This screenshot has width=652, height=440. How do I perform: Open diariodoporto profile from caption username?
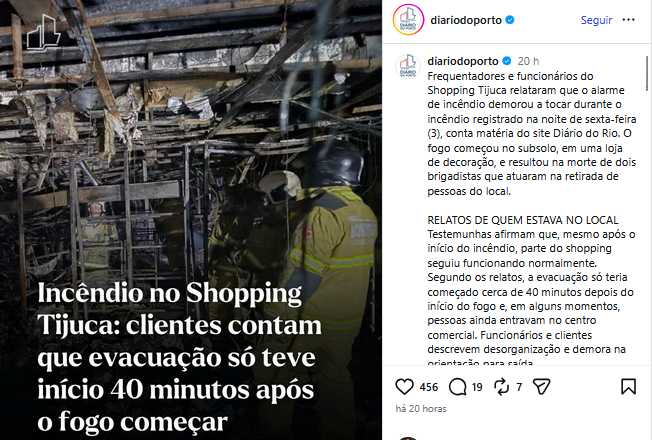tap(463, 61)
